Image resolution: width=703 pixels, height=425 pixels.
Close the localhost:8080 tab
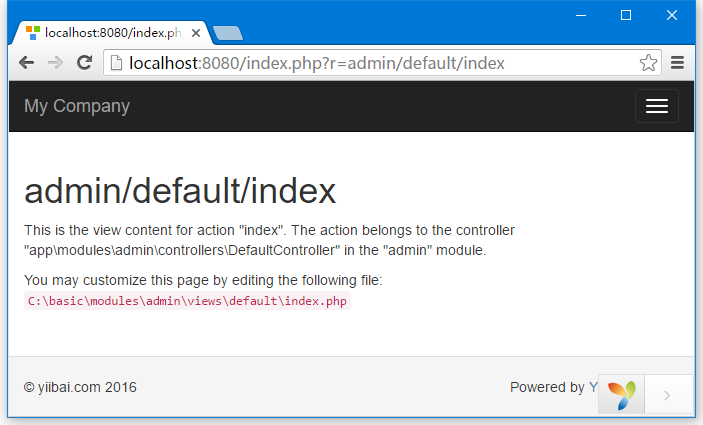[196, 33]
